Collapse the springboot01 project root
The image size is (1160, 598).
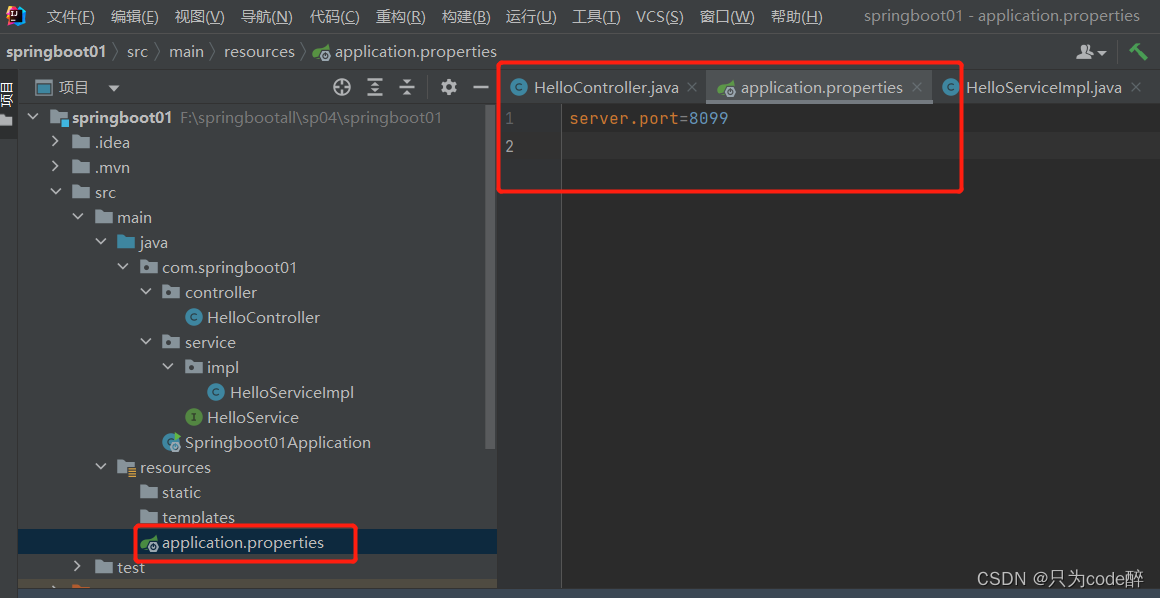point(33,118)
